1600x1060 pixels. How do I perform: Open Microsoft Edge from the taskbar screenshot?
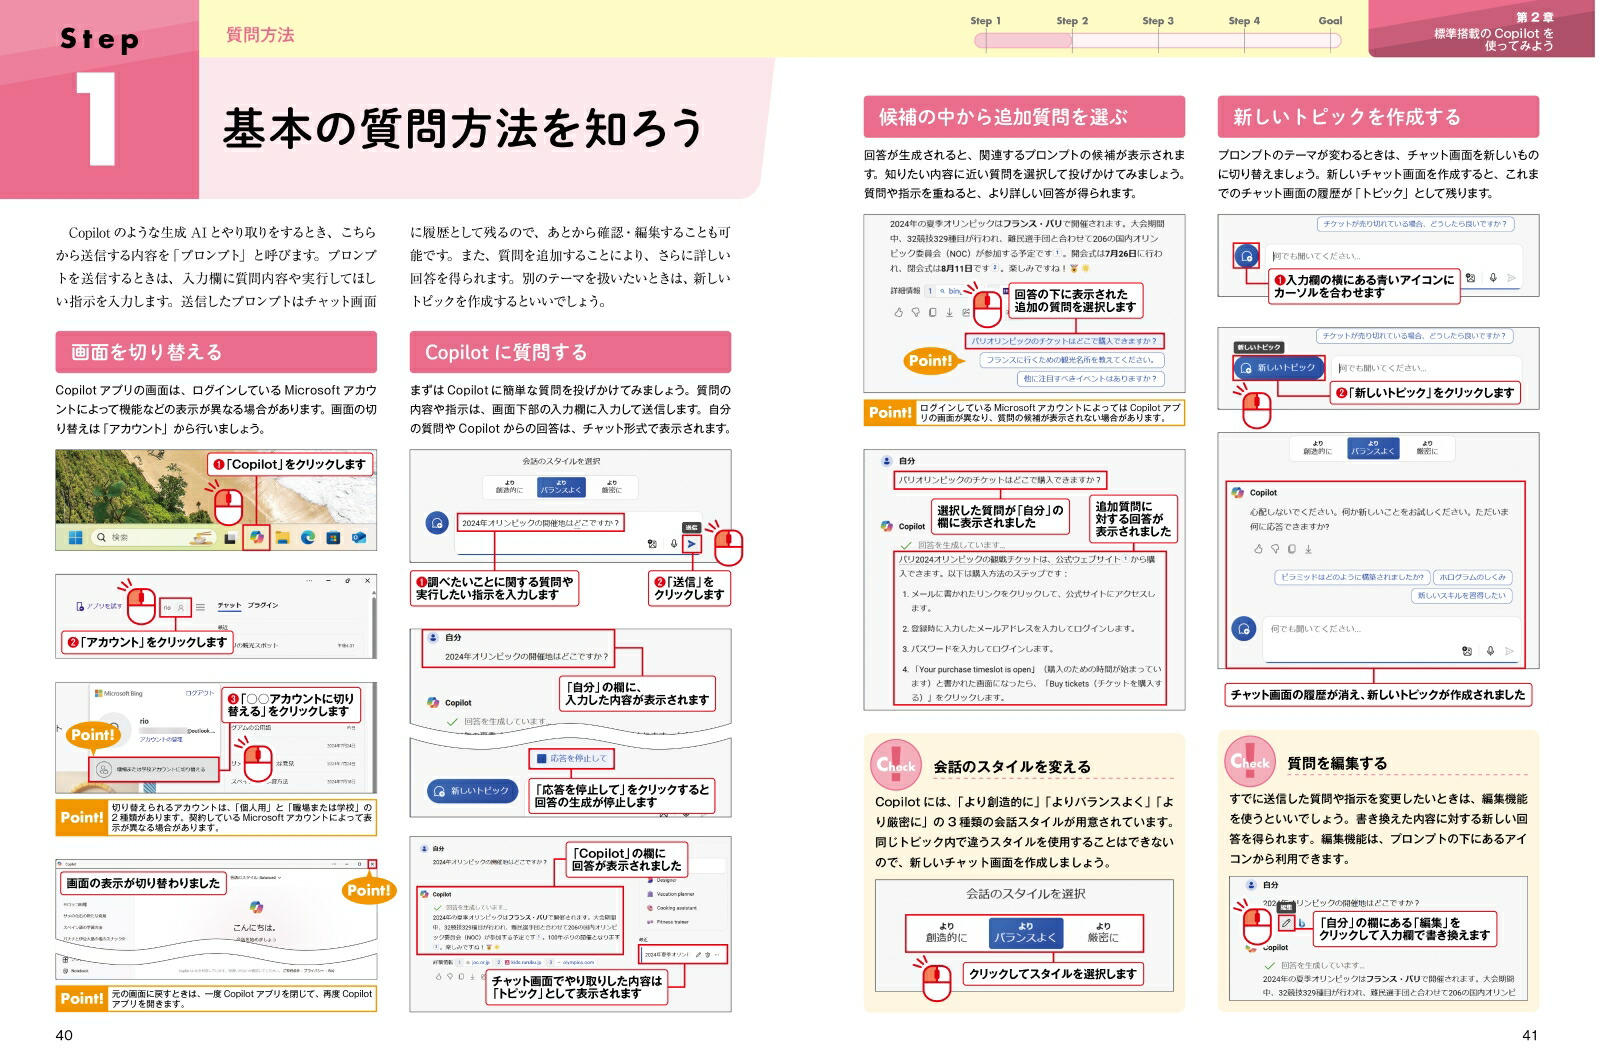coord(308,538)
